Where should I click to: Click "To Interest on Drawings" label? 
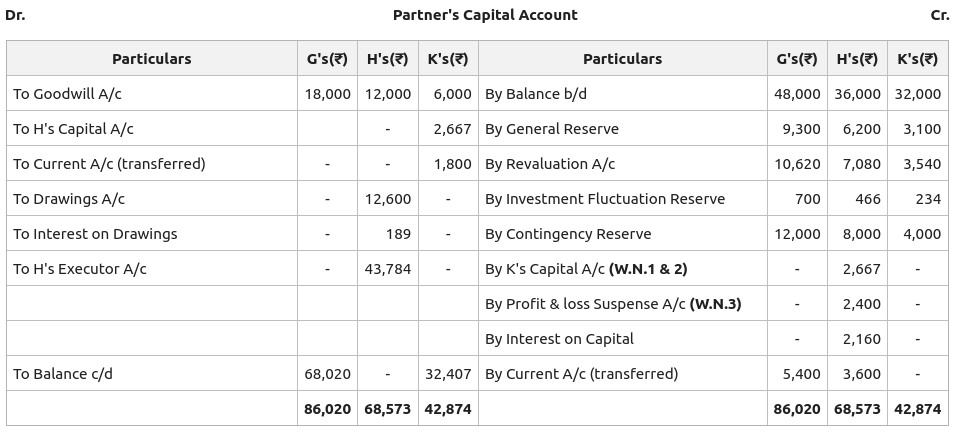tap(95, 234)
